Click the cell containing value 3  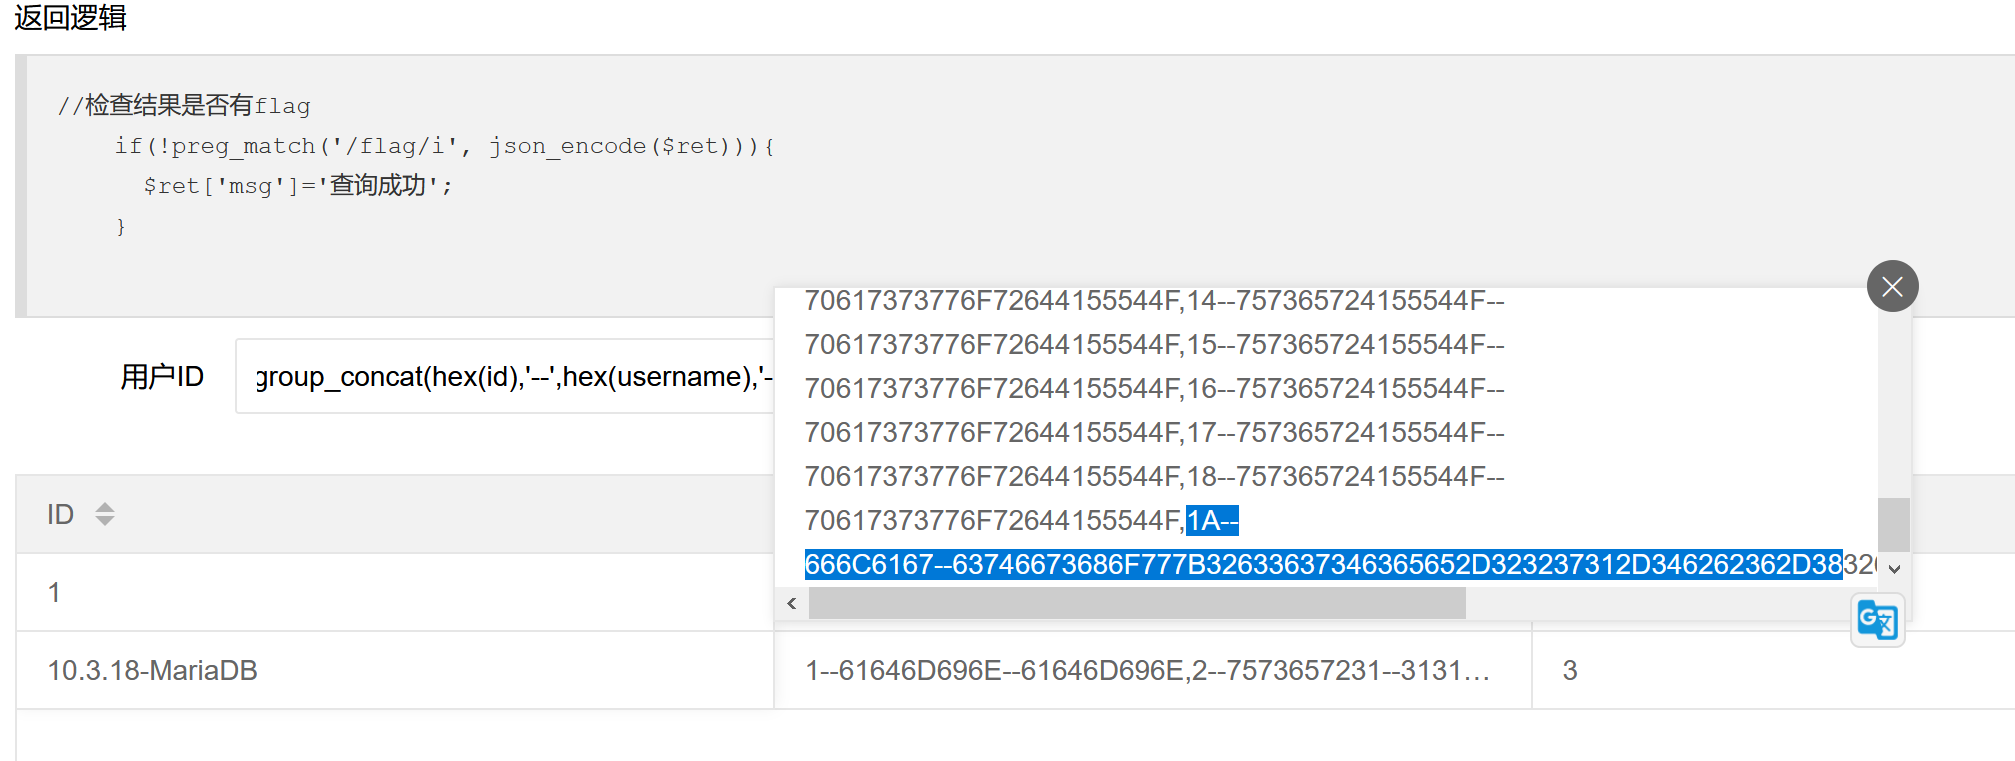point(1570,671)
